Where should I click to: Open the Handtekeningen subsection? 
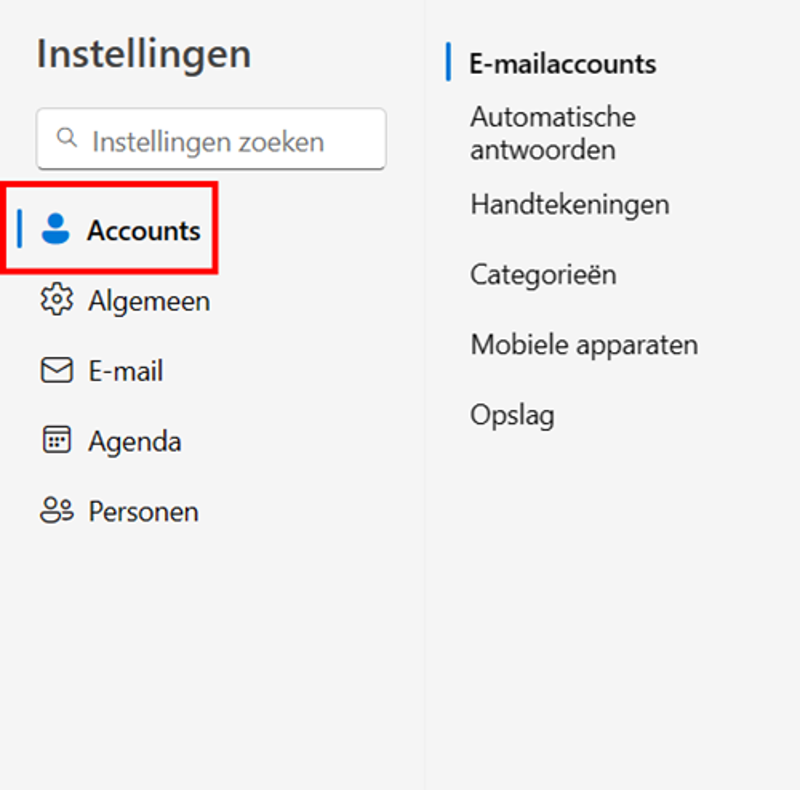(x=569, y=205)
